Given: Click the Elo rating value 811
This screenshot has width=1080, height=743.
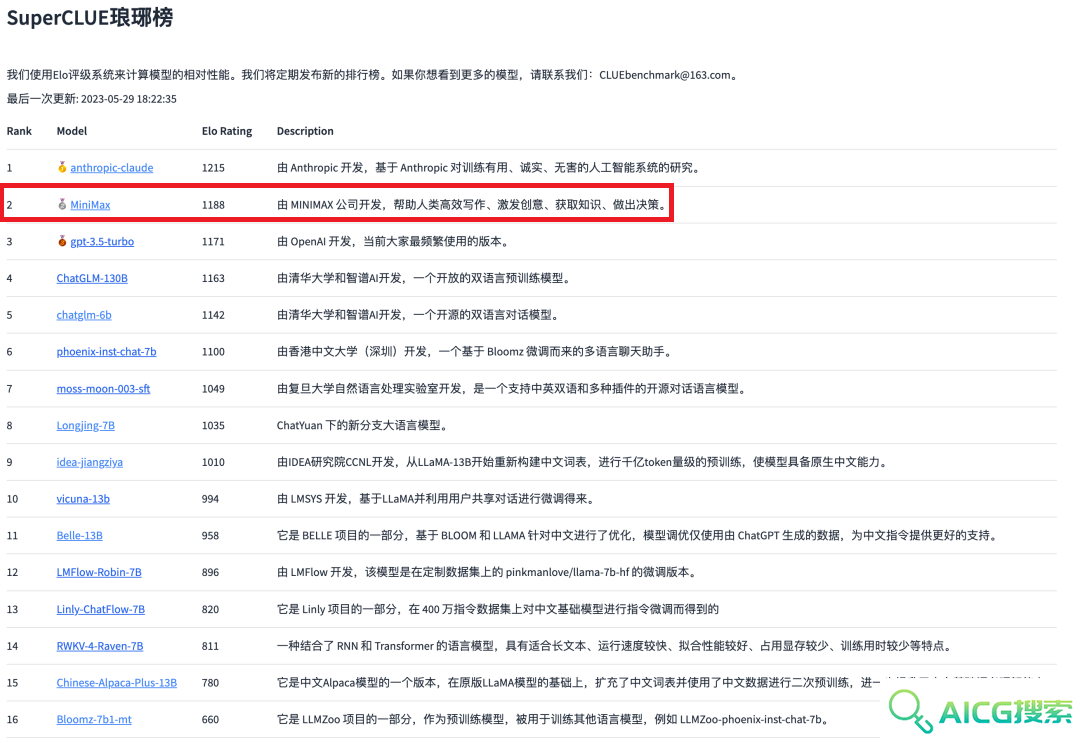Looking at the screenshot, I should [210, 646].
